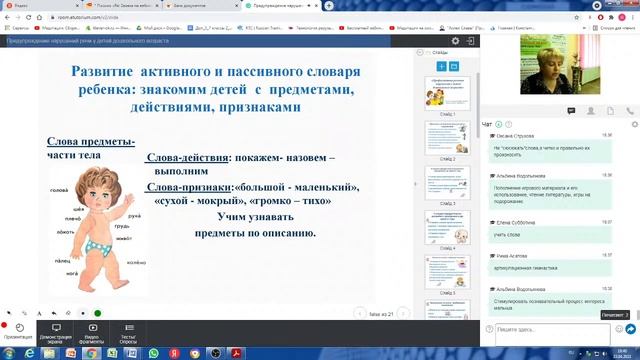This screenshot has height=360, width=640.
Task: Open the chat speech bubble tab
Action: 571,111
